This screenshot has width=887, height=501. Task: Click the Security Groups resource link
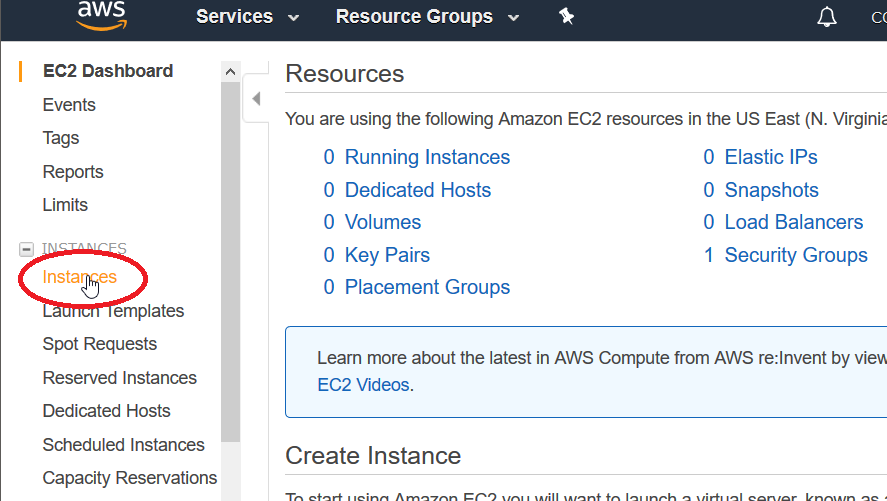click(x=796, y=255)
